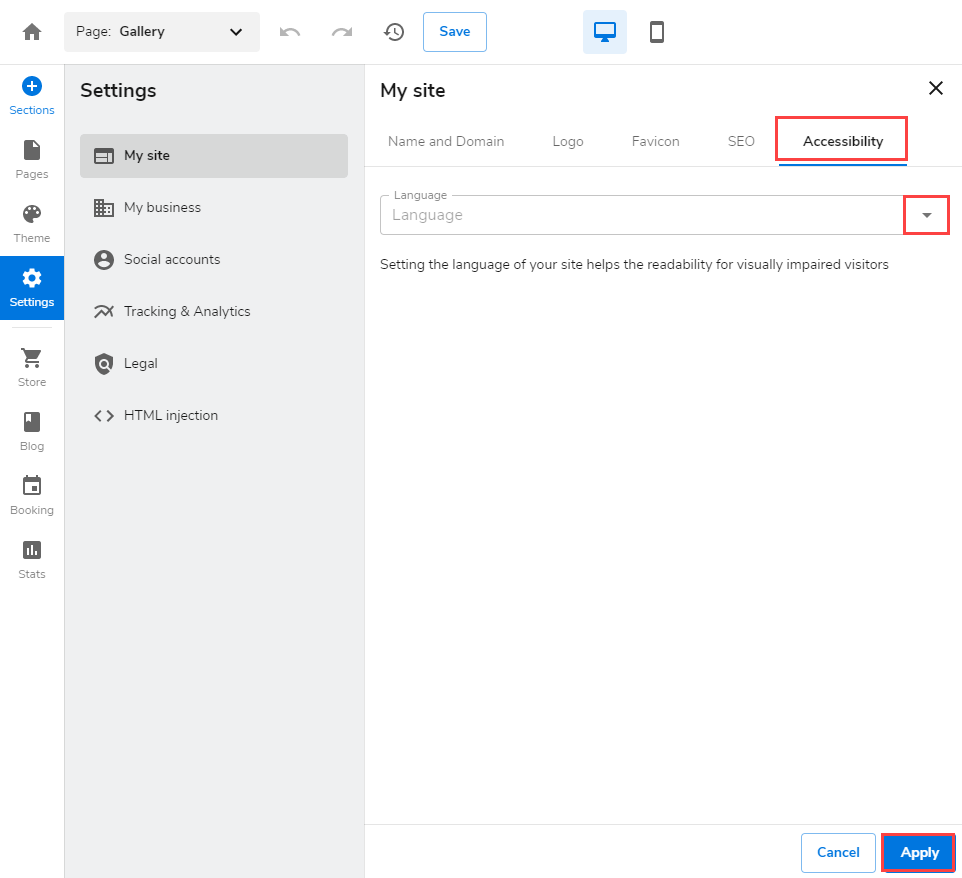Go to the home icon
The image size is (962, 878).
(x=32, y=32)
